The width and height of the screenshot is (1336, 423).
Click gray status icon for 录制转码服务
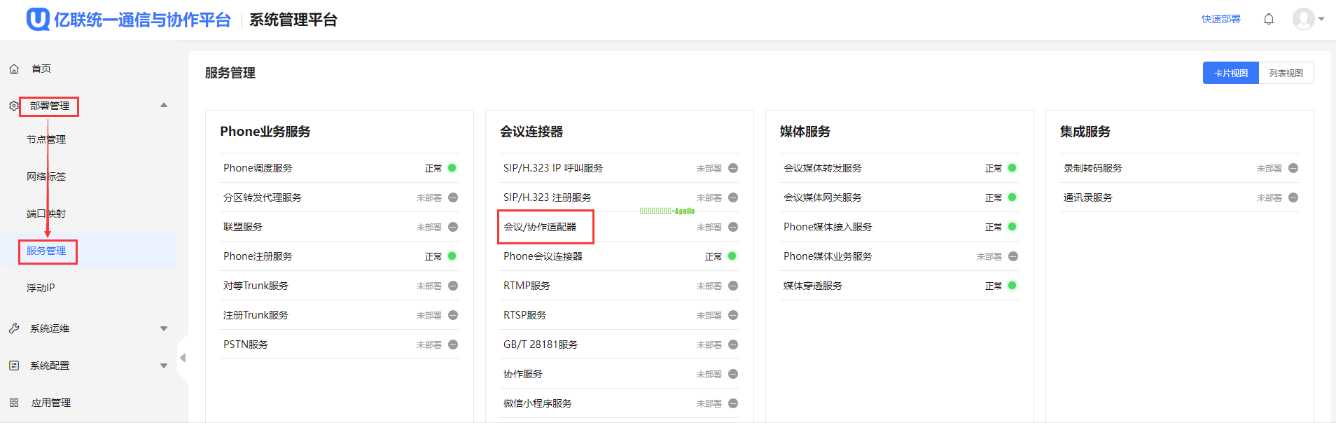tap(1293, 168)
